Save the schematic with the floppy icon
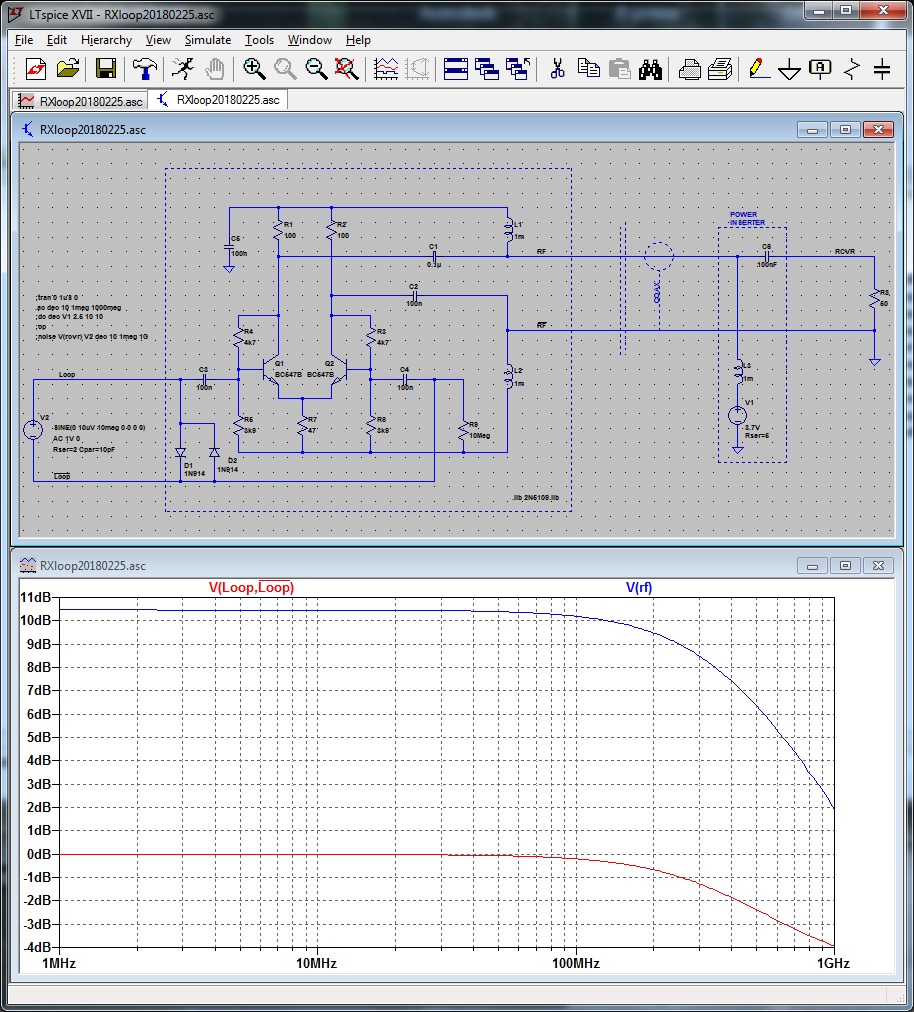 tap(106, 69)
